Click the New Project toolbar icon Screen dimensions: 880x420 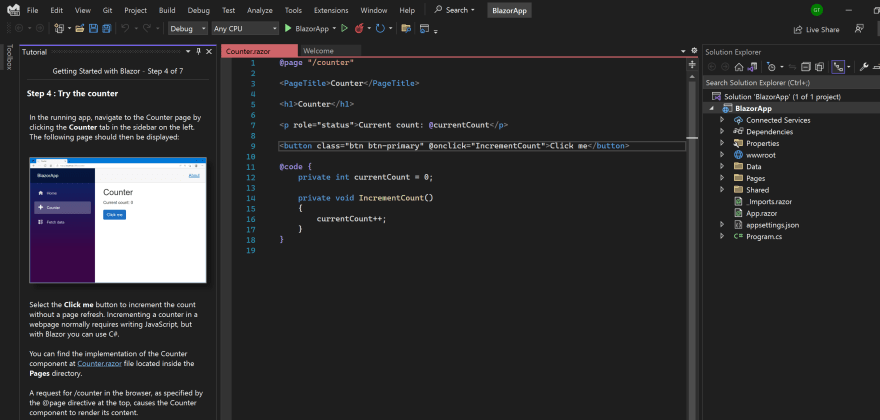59,28
